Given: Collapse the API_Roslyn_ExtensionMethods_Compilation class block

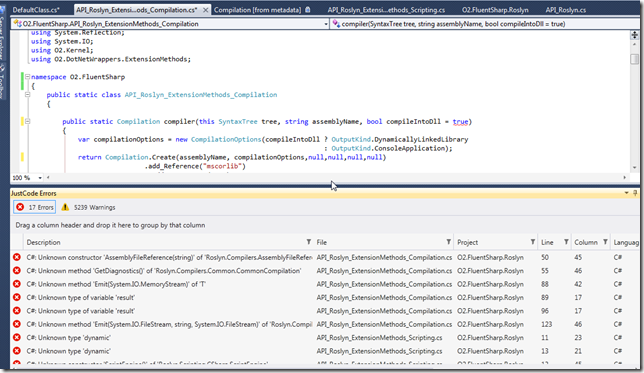Looking at the screenshot, I should [x=28, y=94].
